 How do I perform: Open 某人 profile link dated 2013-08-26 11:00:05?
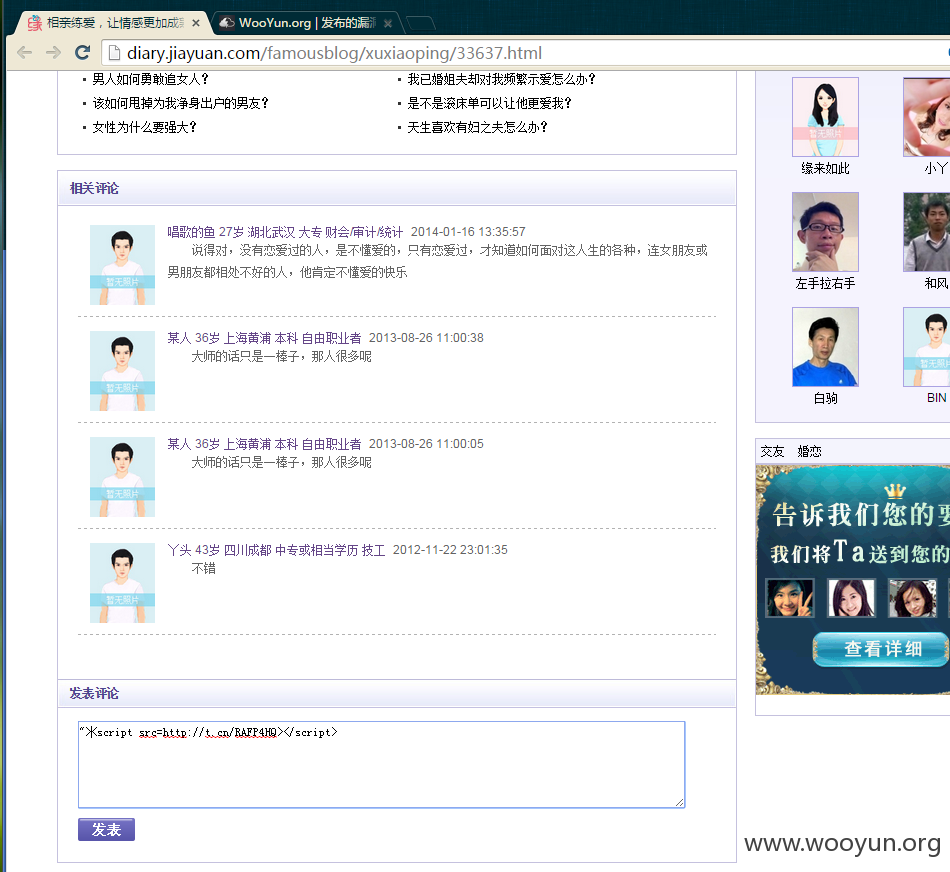[264, 444]
